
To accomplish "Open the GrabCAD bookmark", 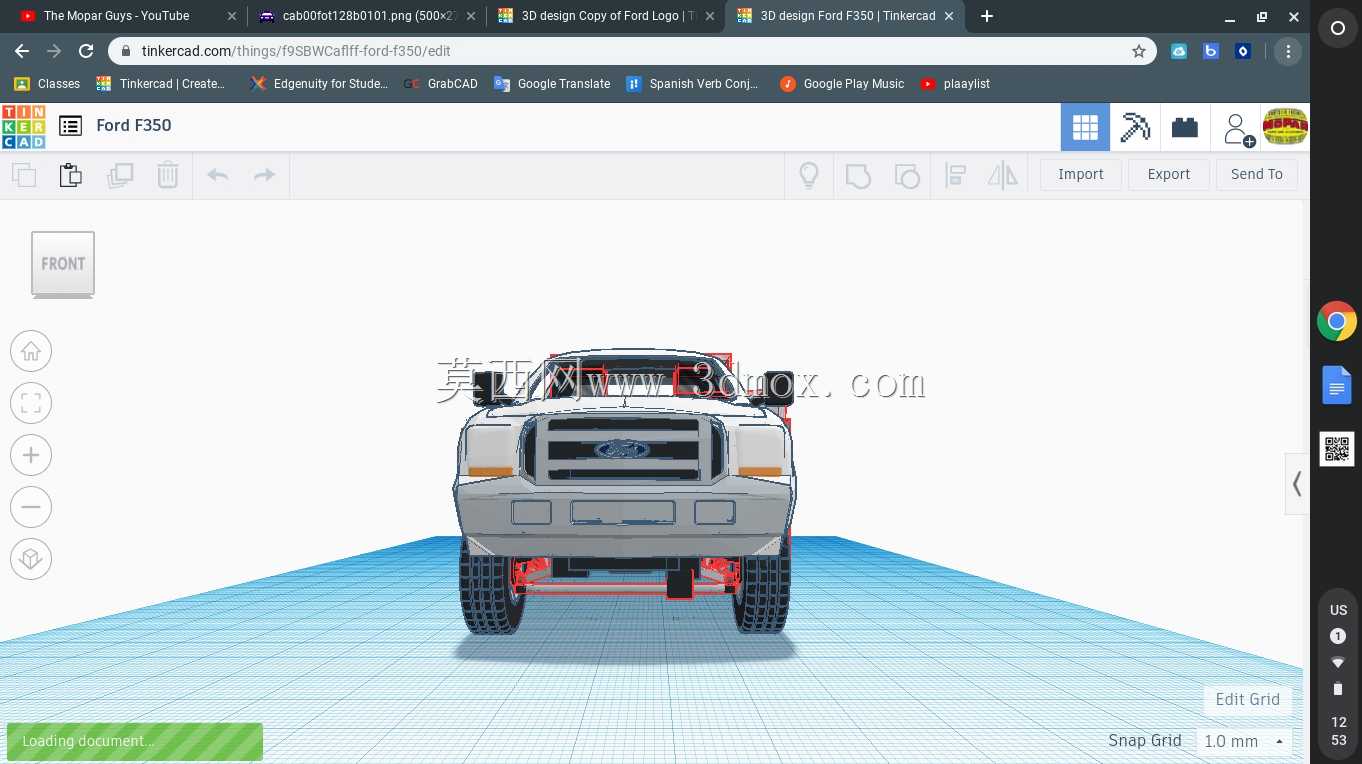I will tap(441, 84).
